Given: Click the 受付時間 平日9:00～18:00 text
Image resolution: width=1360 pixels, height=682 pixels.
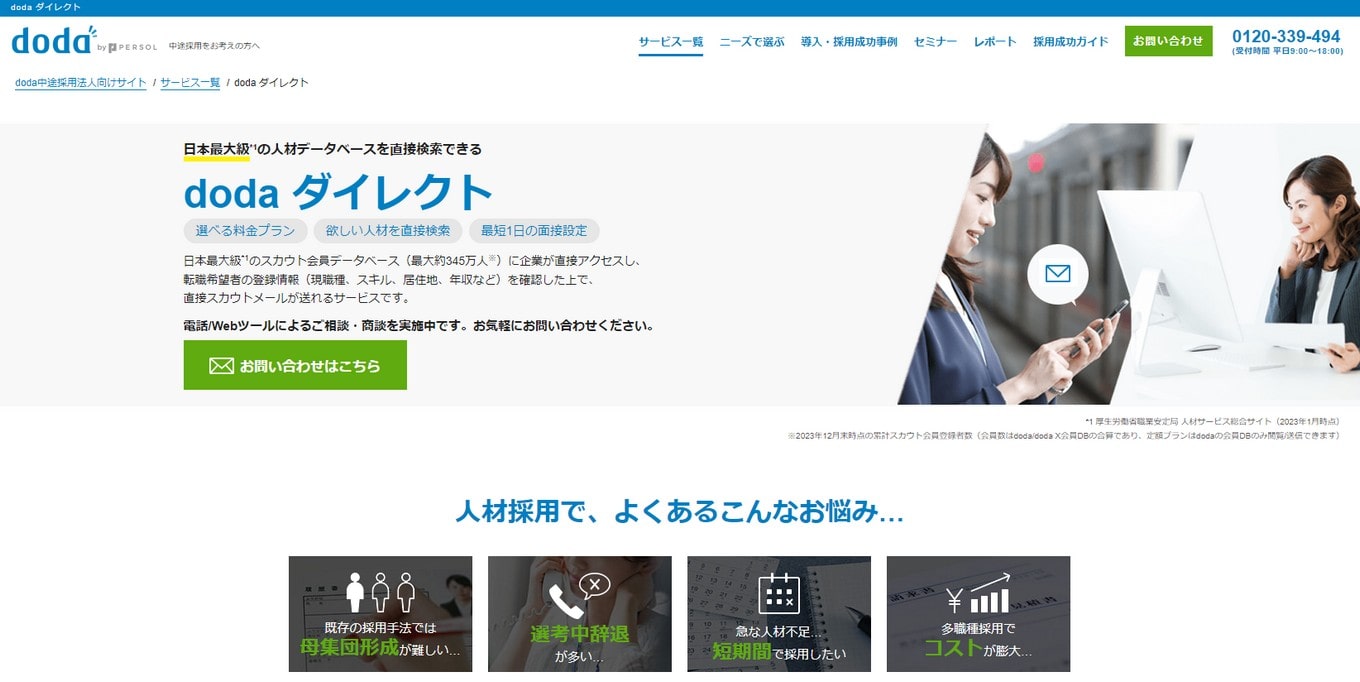Looking at the screenshot, I should pos(1288,51).
